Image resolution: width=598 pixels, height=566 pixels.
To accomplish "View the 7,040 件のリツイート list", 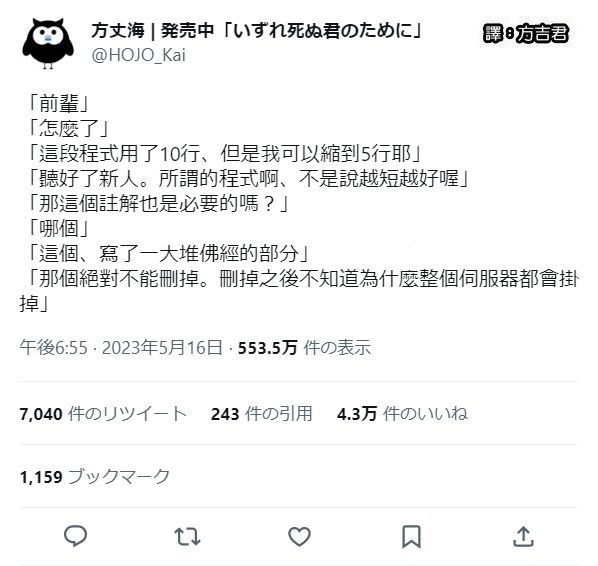I will click(103, 413).
